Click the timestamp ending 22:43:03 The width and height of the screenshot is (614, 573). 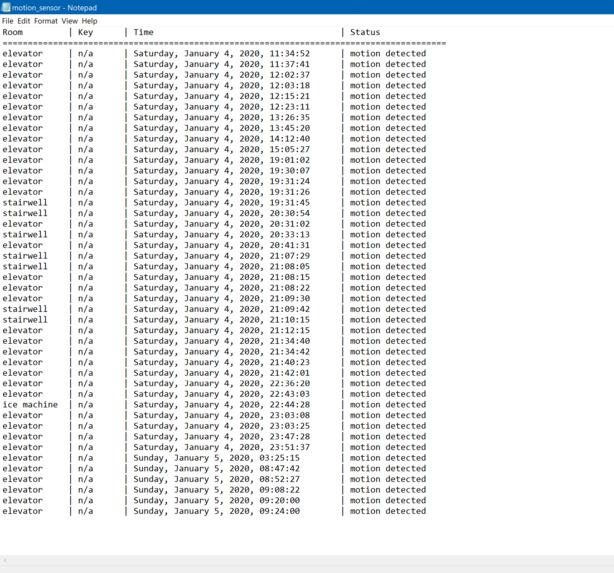point(222,394)
